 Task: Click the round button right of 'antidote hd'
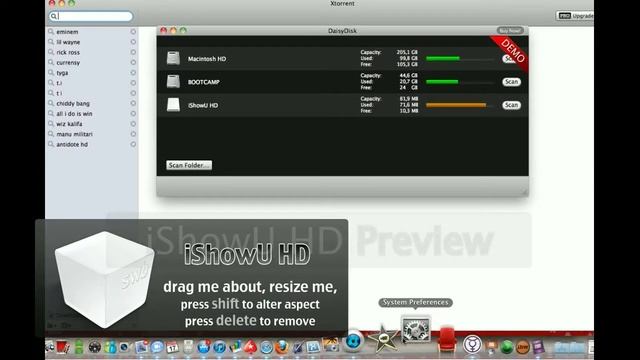click(133, 144)
